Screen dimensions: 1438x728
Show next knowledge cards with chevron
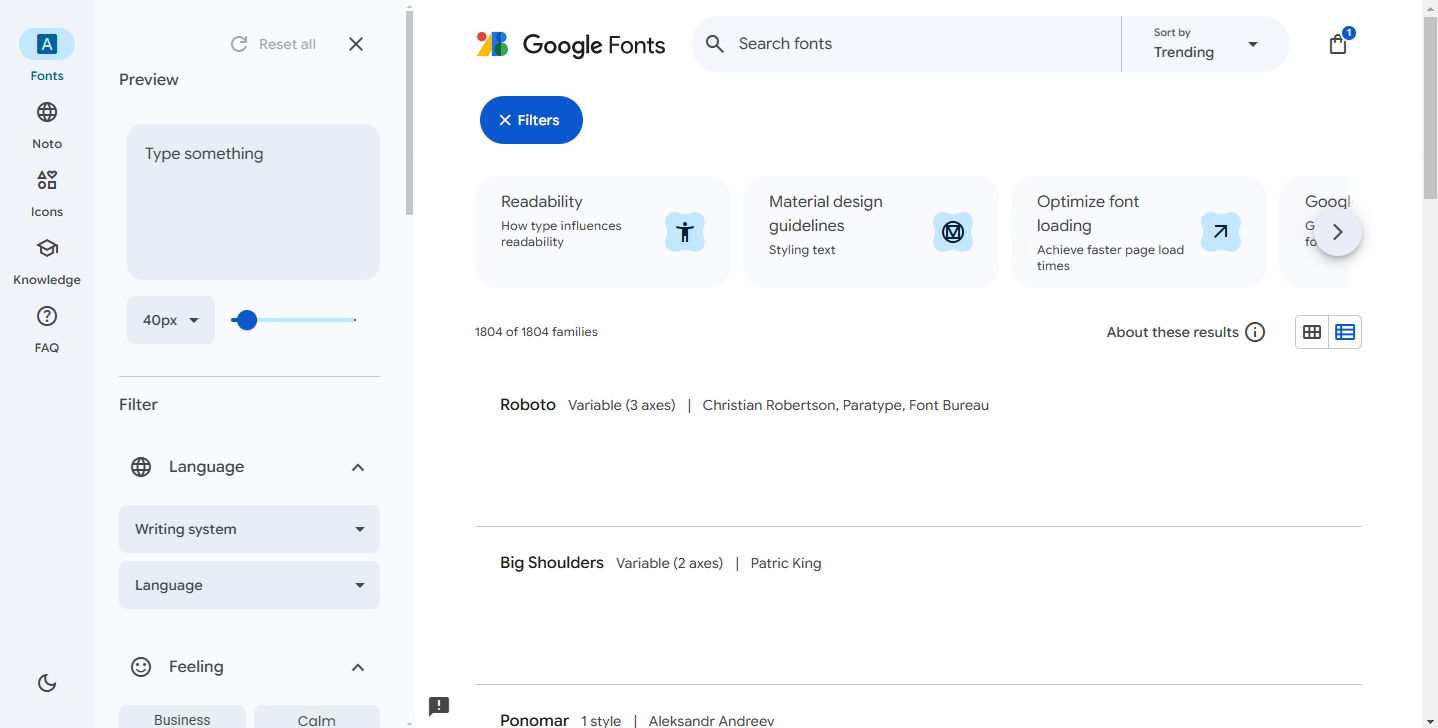pyautogui.click(x=1338, y=232)
